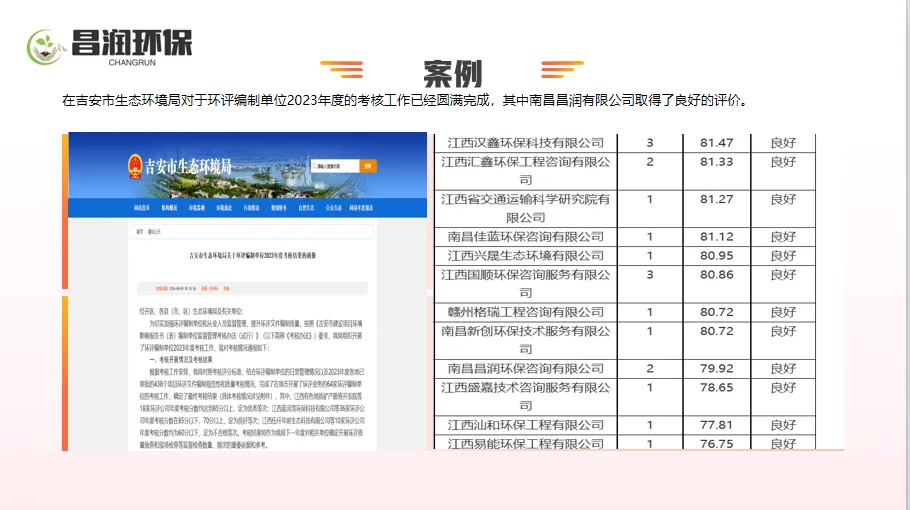Screen dimensions: 910x510
Task: Click the score 81.27
Action: click(x=716, y=199)
